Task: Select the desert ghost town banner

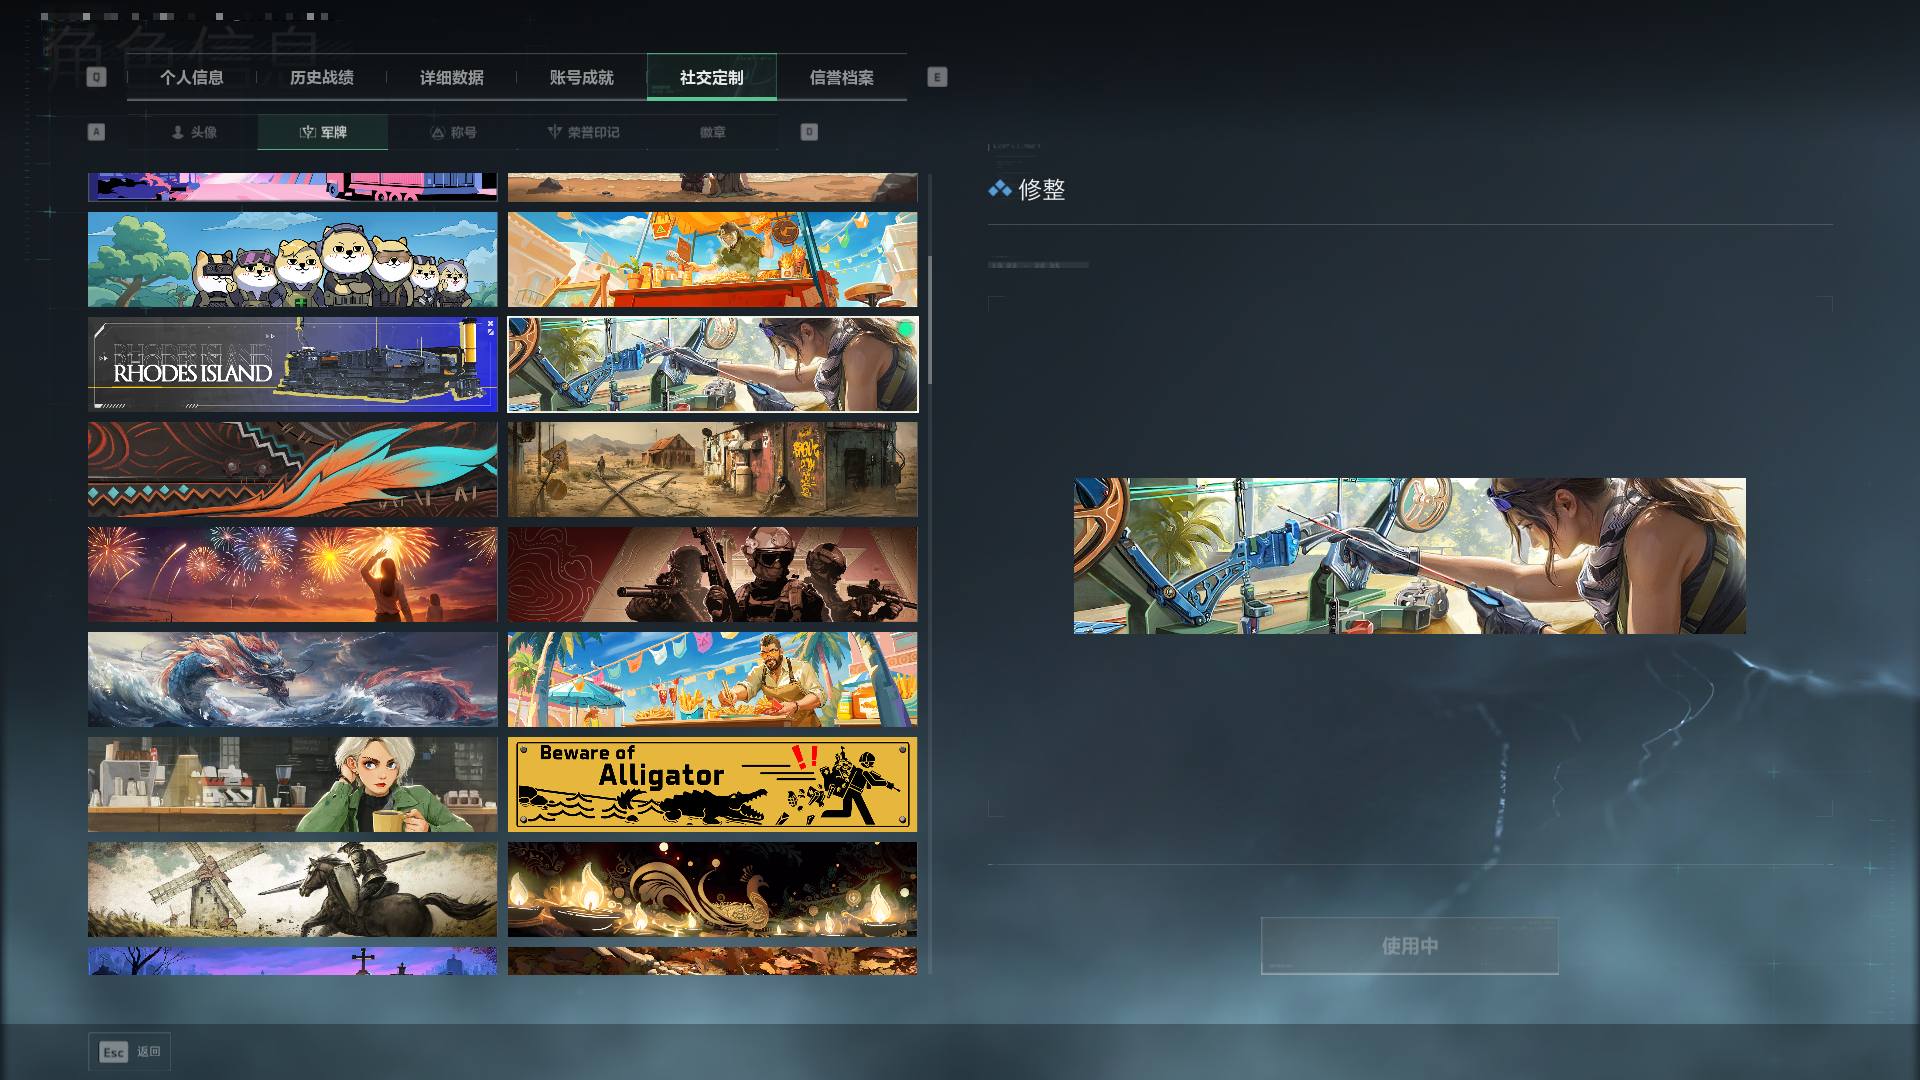Action: (712, 469)
